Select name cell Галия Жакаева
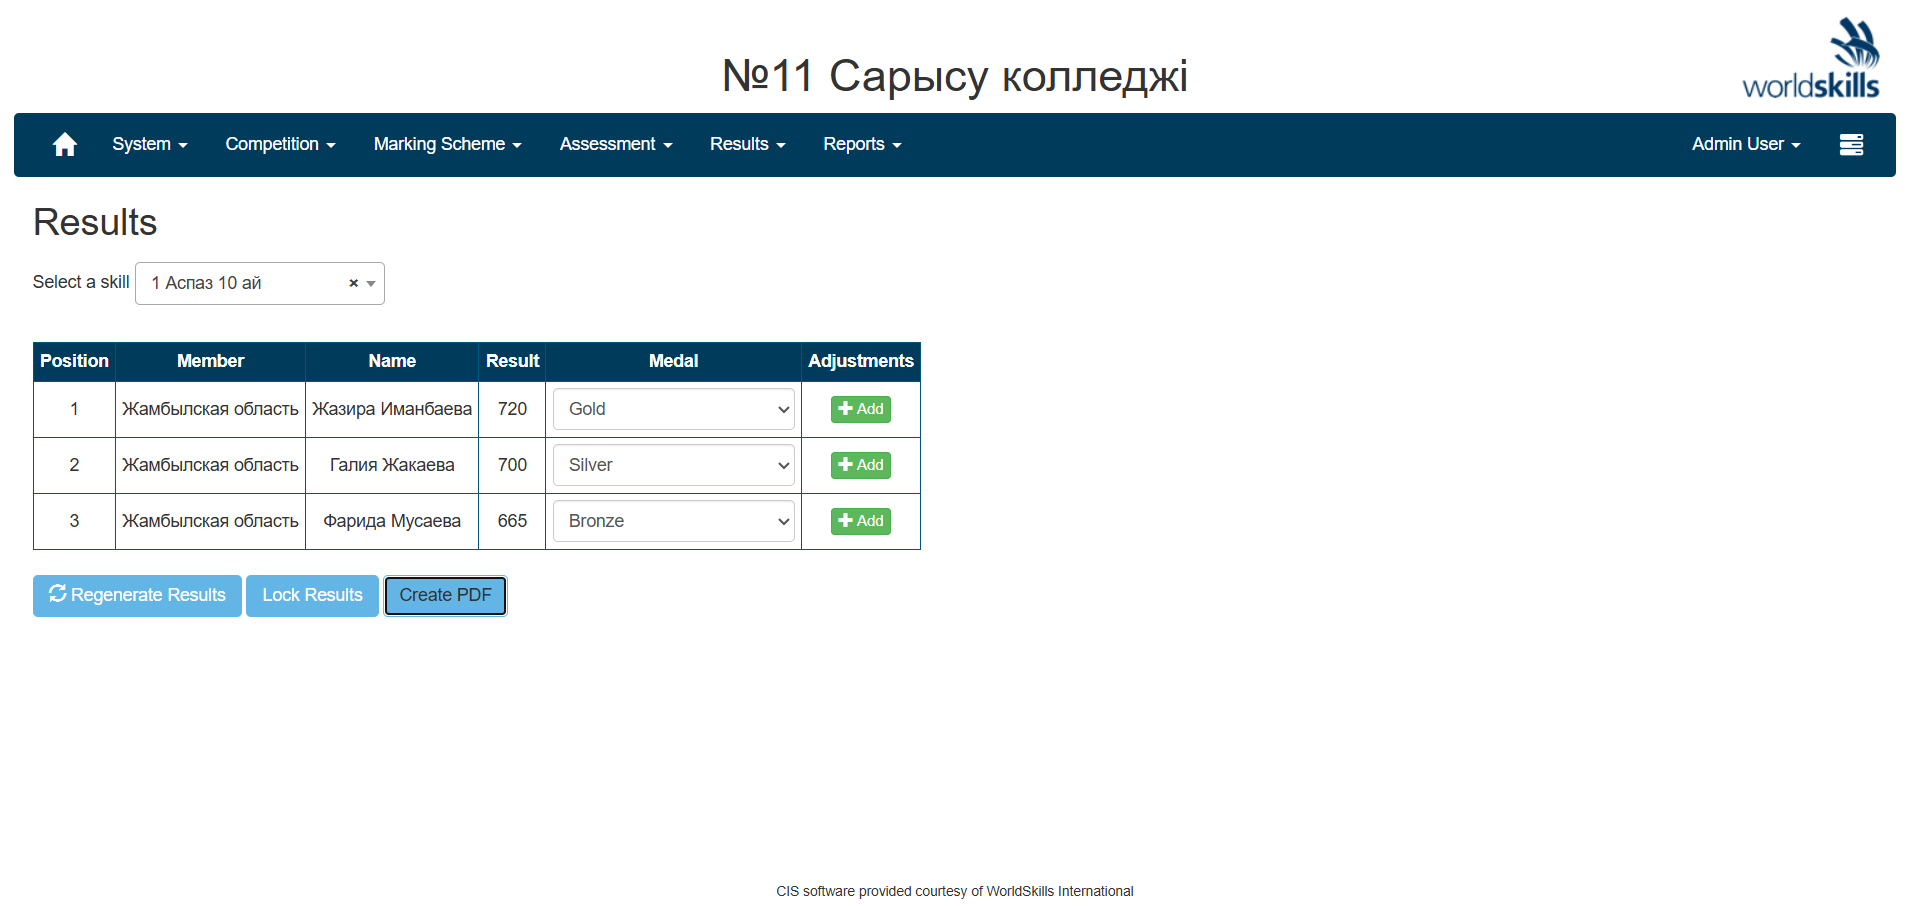The width and height of the screenshot is (1913, 907). [x=392, y=465]
